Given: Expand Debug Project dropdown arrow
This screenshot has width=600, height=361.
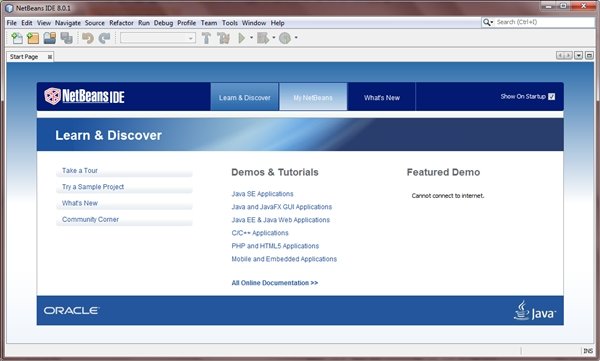Looking at the screenshot, I should (x=274, y=38).
